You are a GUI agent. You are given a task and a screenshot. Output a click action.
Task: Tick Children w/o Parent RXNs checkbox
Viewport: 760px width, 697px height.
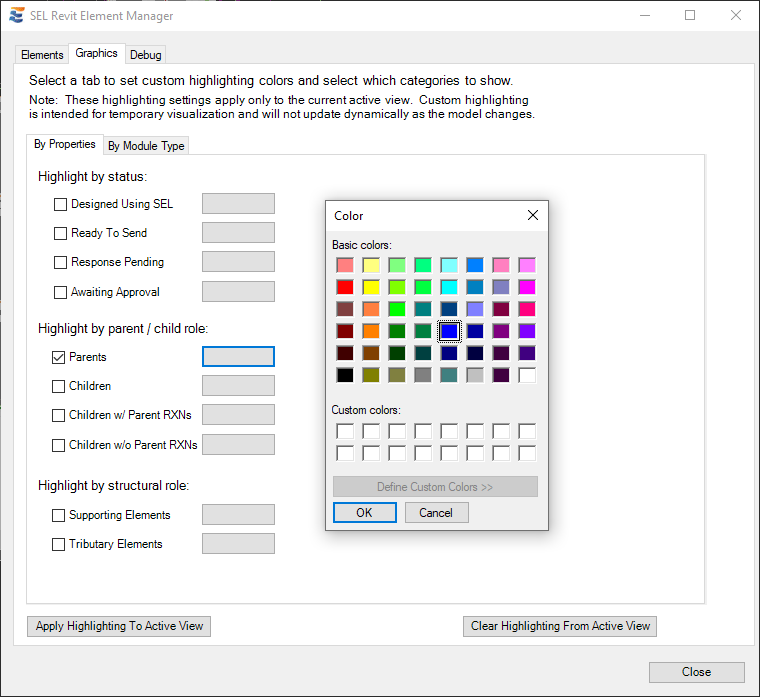tap(58, 445)
